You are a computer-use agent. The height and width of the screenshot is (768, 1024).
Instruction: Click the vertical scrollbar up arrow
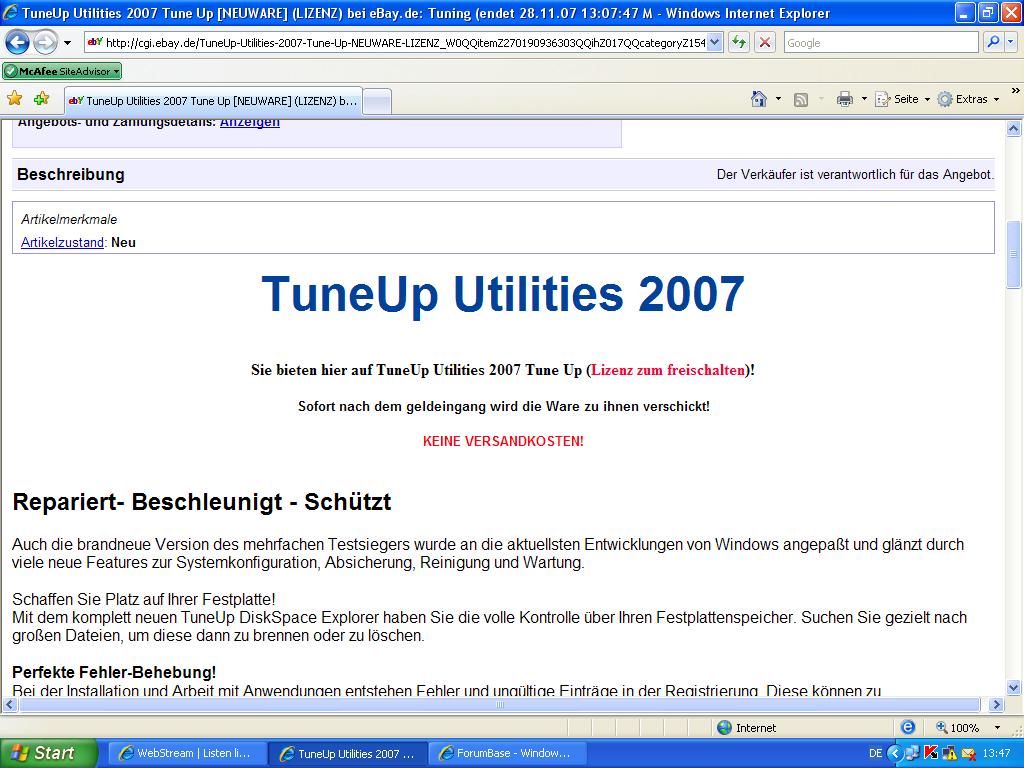(x=1014, y=129)
